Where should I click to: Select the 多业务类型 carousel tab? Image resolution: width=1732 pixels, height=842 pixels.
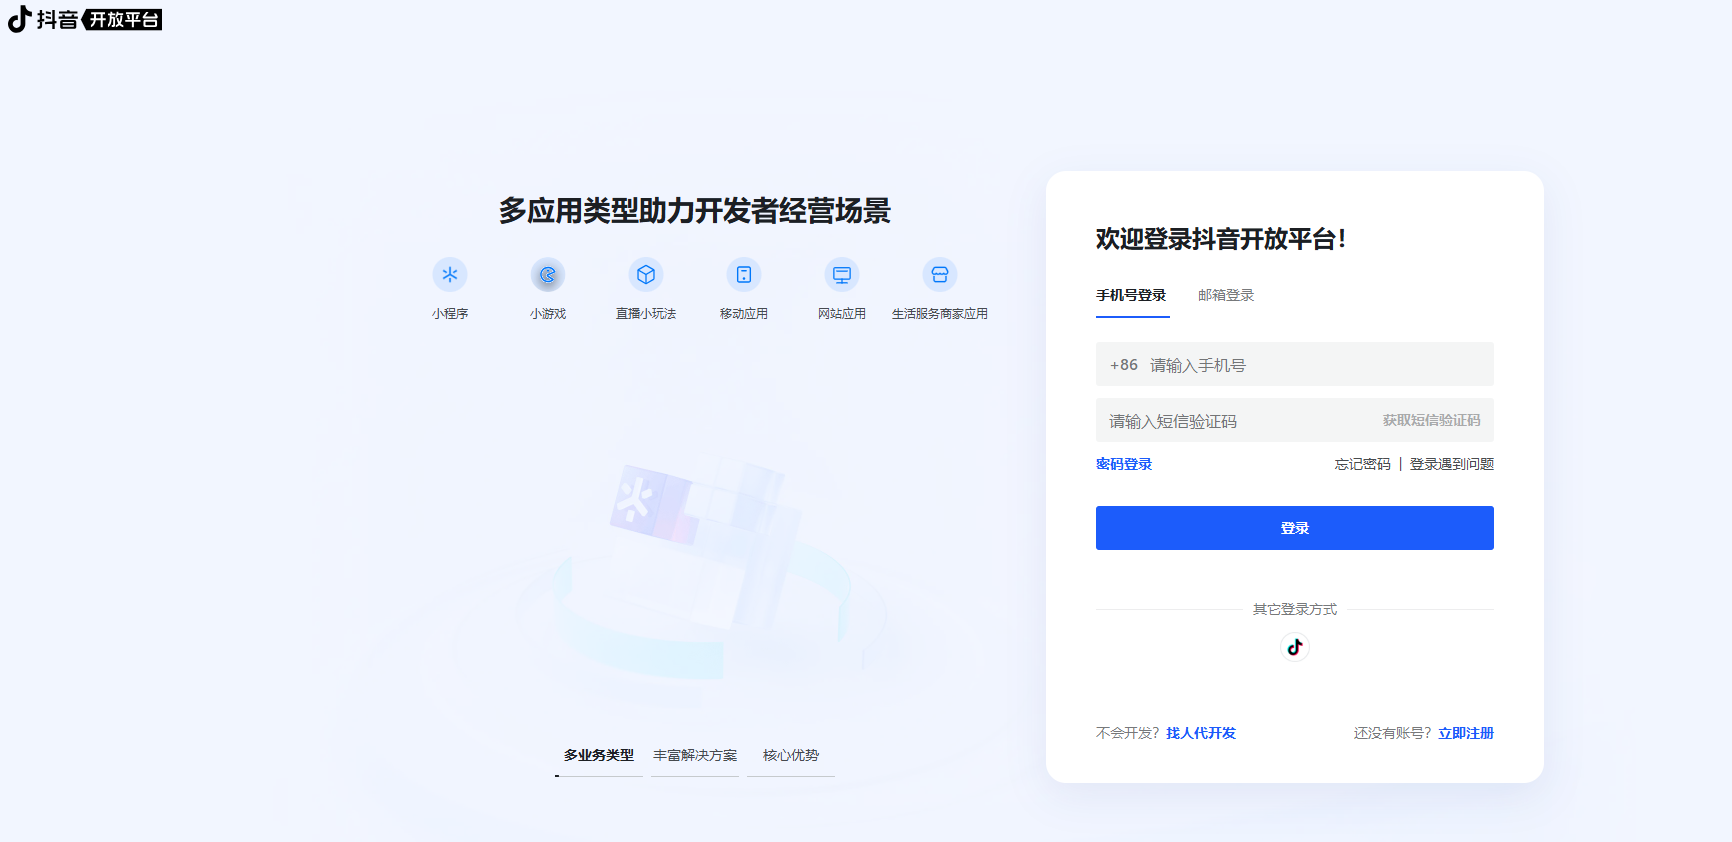[599, 755]
